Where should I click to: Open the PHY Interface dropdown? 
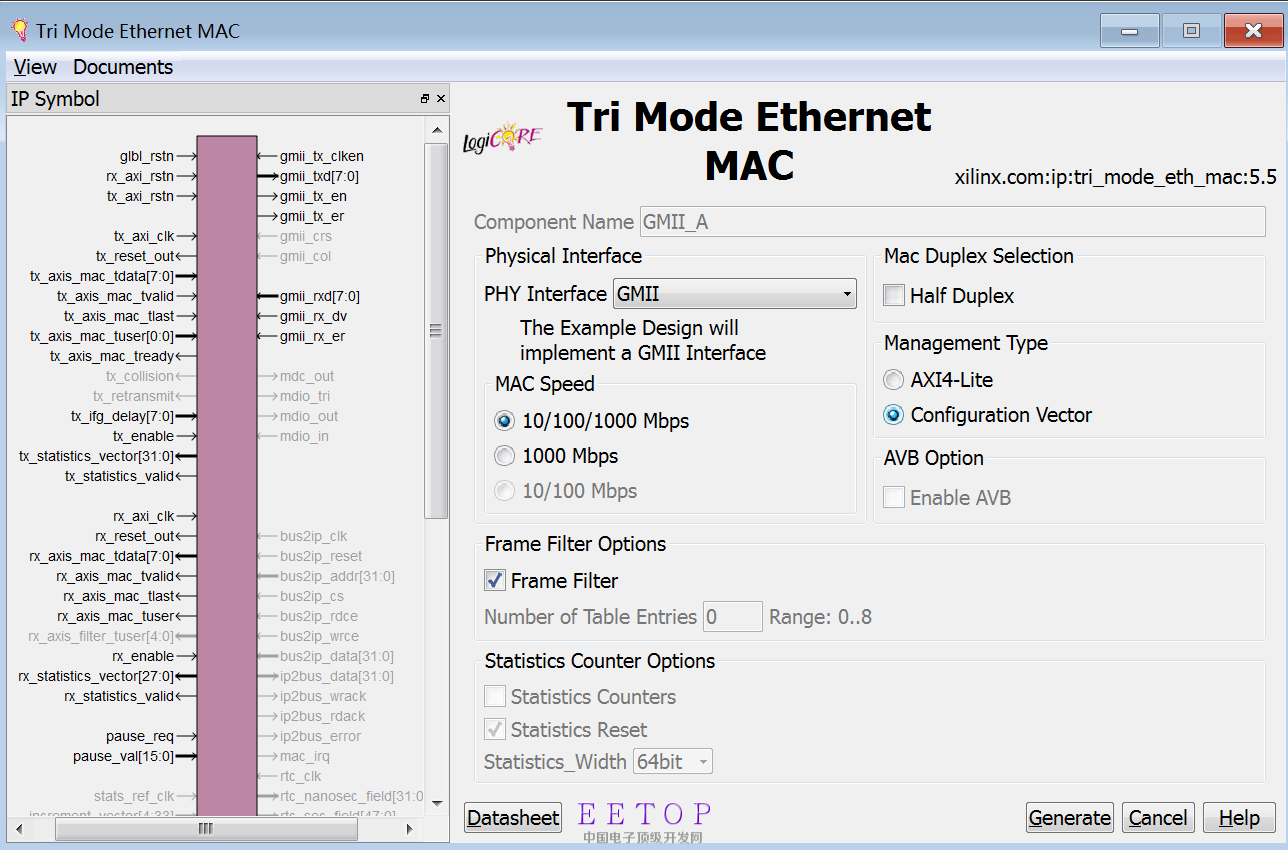coord(735,294)
